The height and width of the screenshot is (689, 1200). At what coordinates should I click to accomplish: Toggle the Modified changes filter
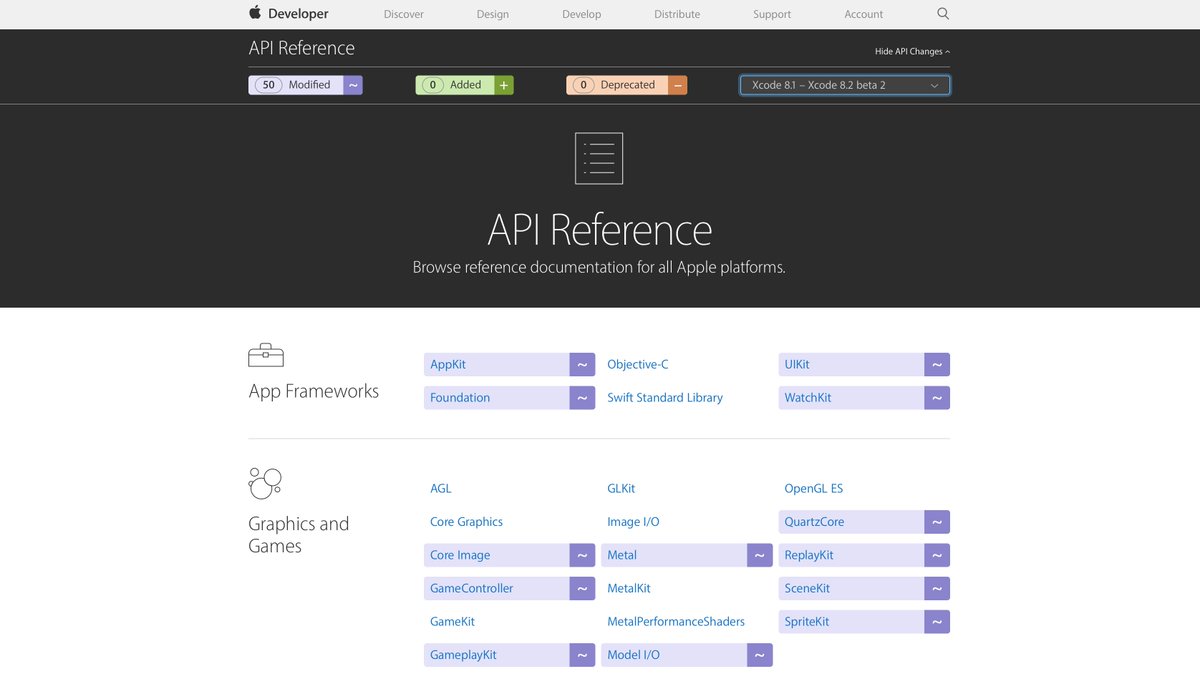(x=305, y=85)
